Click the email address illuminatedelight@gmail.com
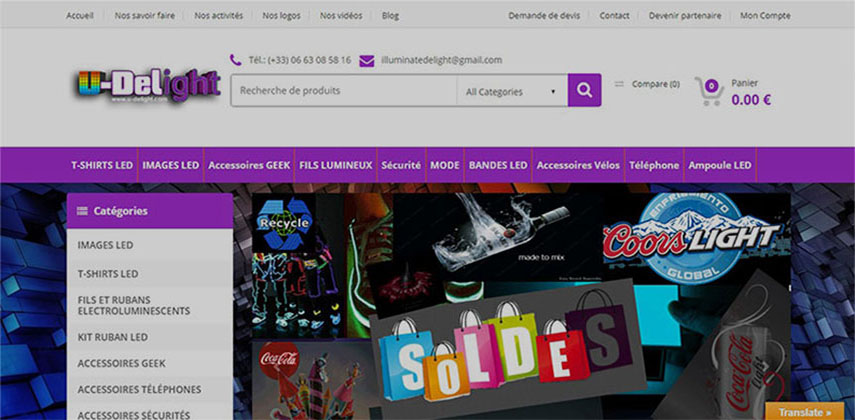 pos(442,60)
